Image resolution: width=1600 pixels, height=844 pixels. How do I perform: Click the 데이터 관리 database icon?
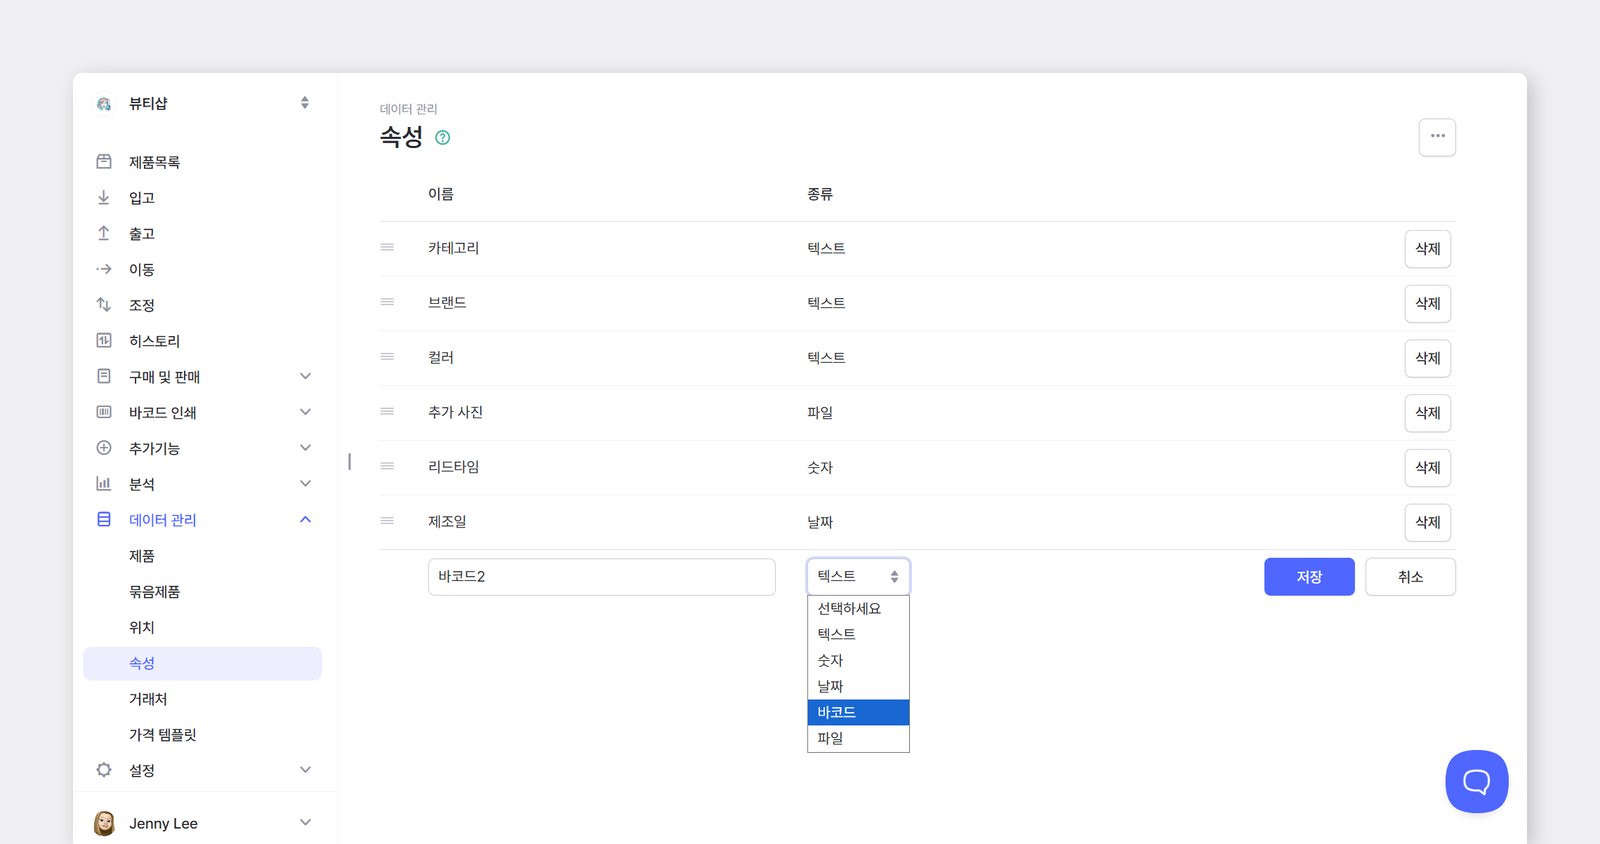coord(104,520)
